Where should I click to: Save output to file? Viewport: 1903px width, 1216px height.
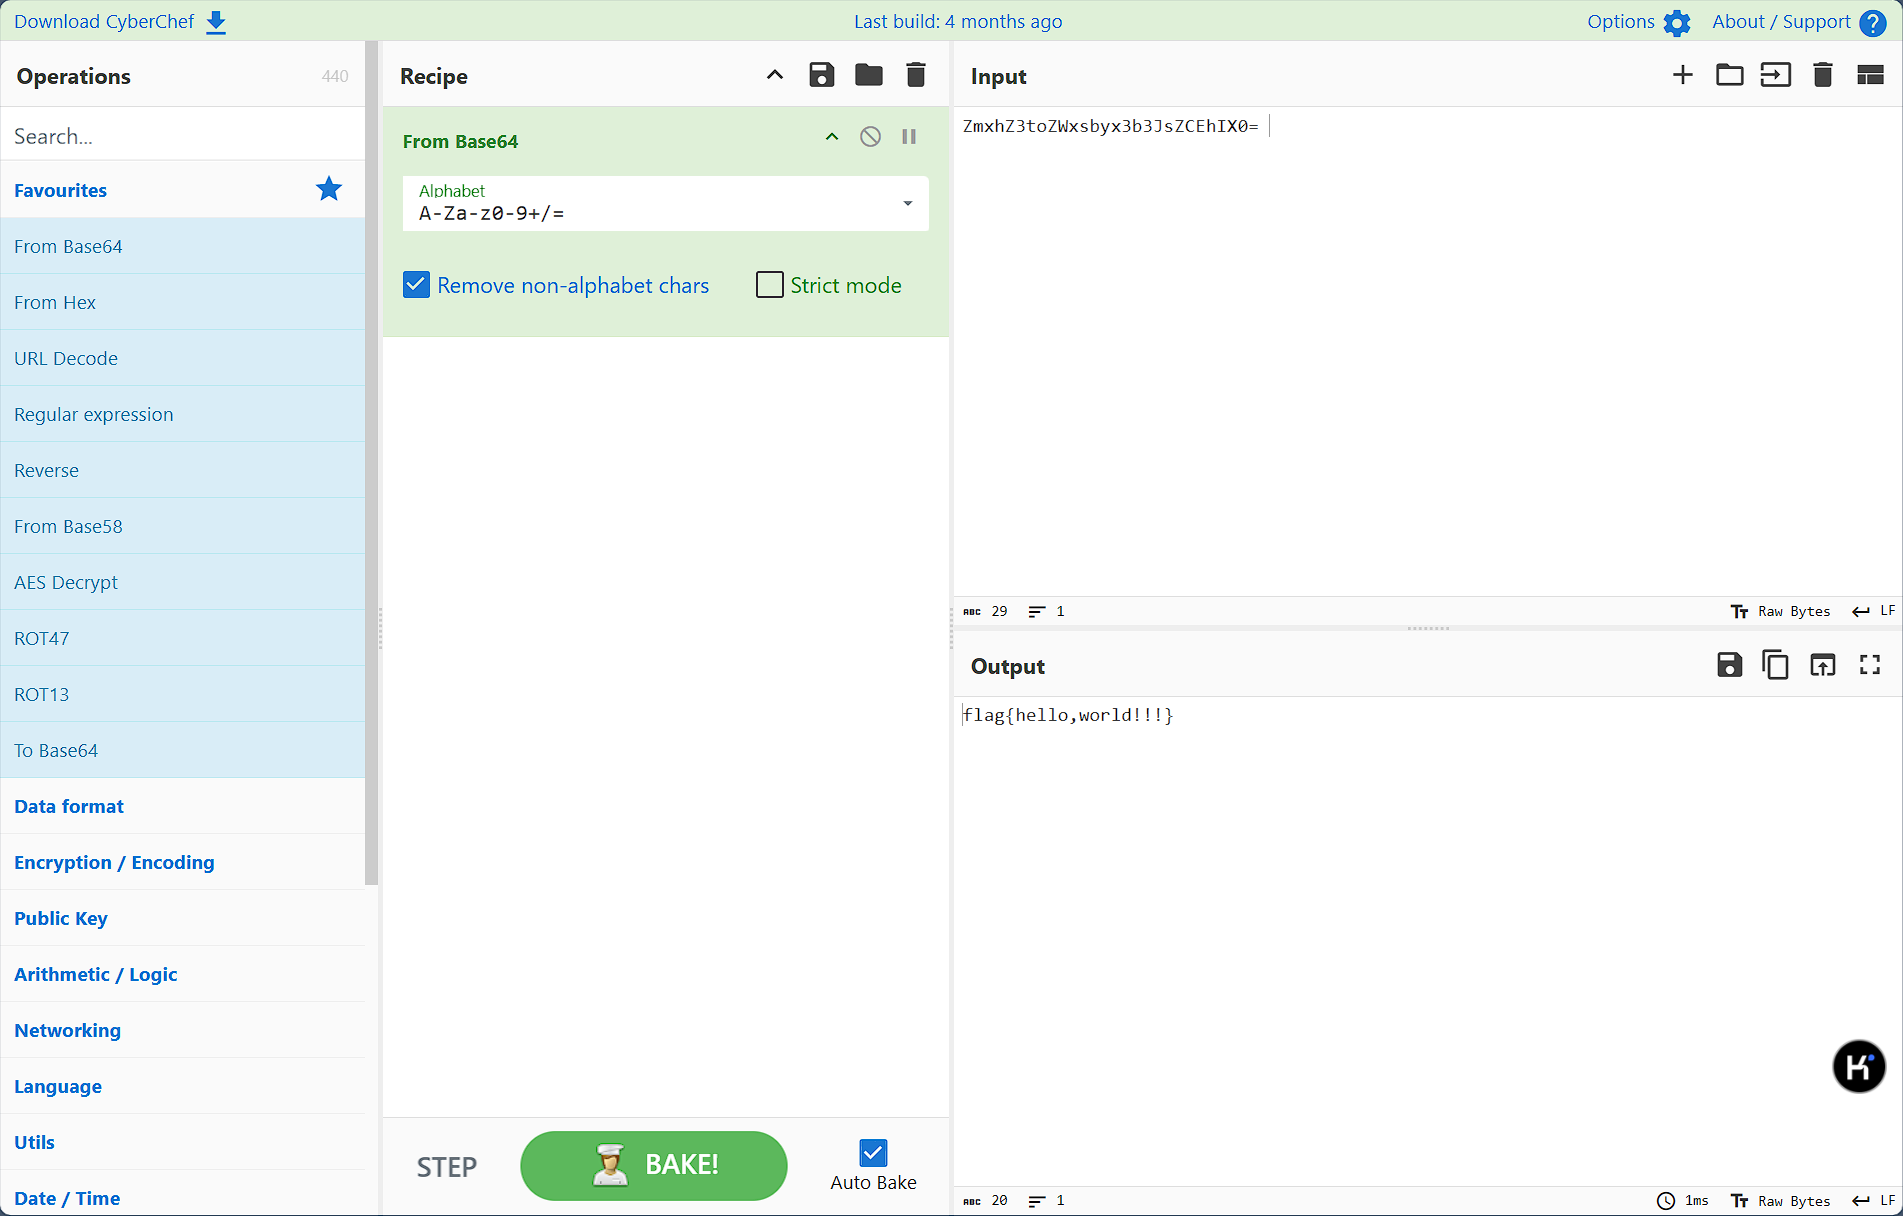[x=1730, y=665]
